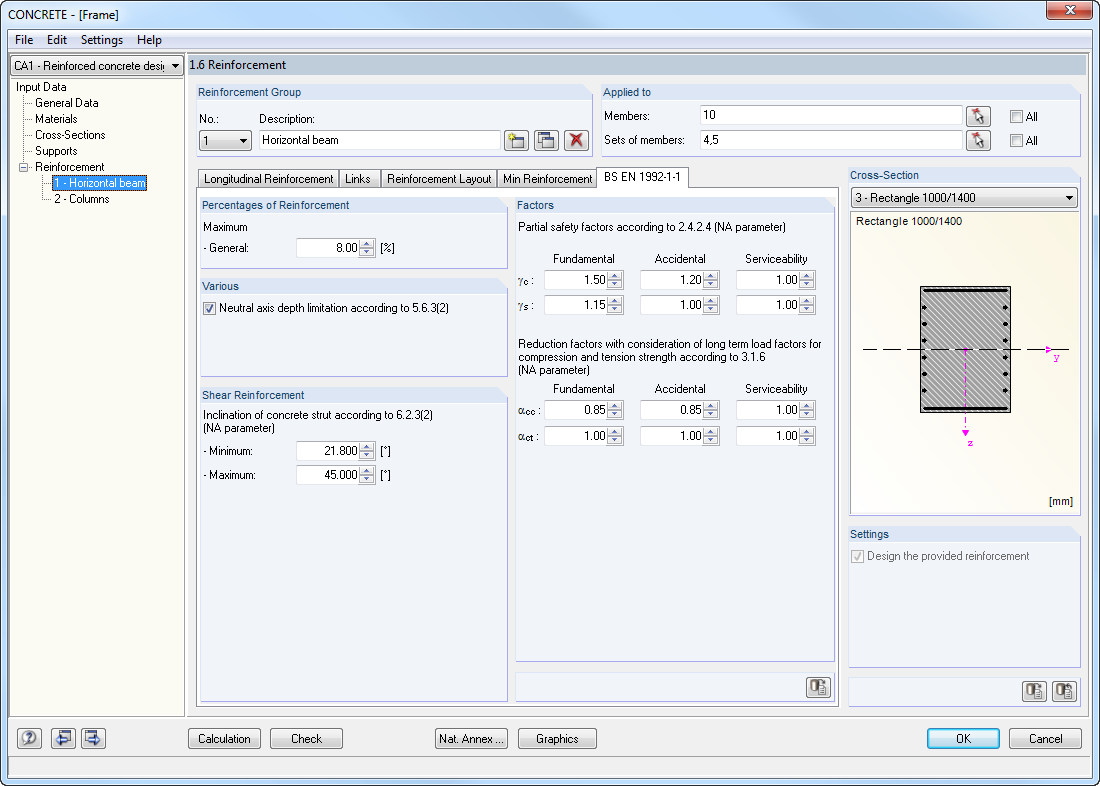This screenshot has height=786, width=1100.
Task: Delete the Horizontal beam reinforcement group
Action: coord(576,140)
